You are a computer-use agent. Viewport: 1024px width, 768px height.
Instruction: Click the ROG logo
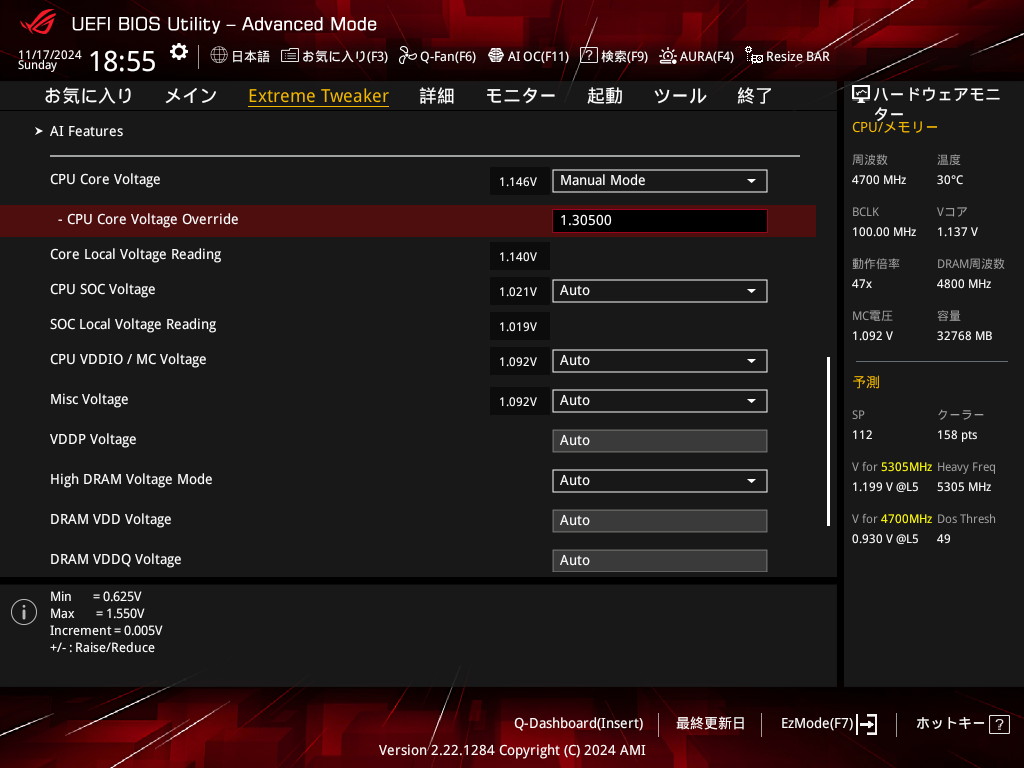[37, 24]
